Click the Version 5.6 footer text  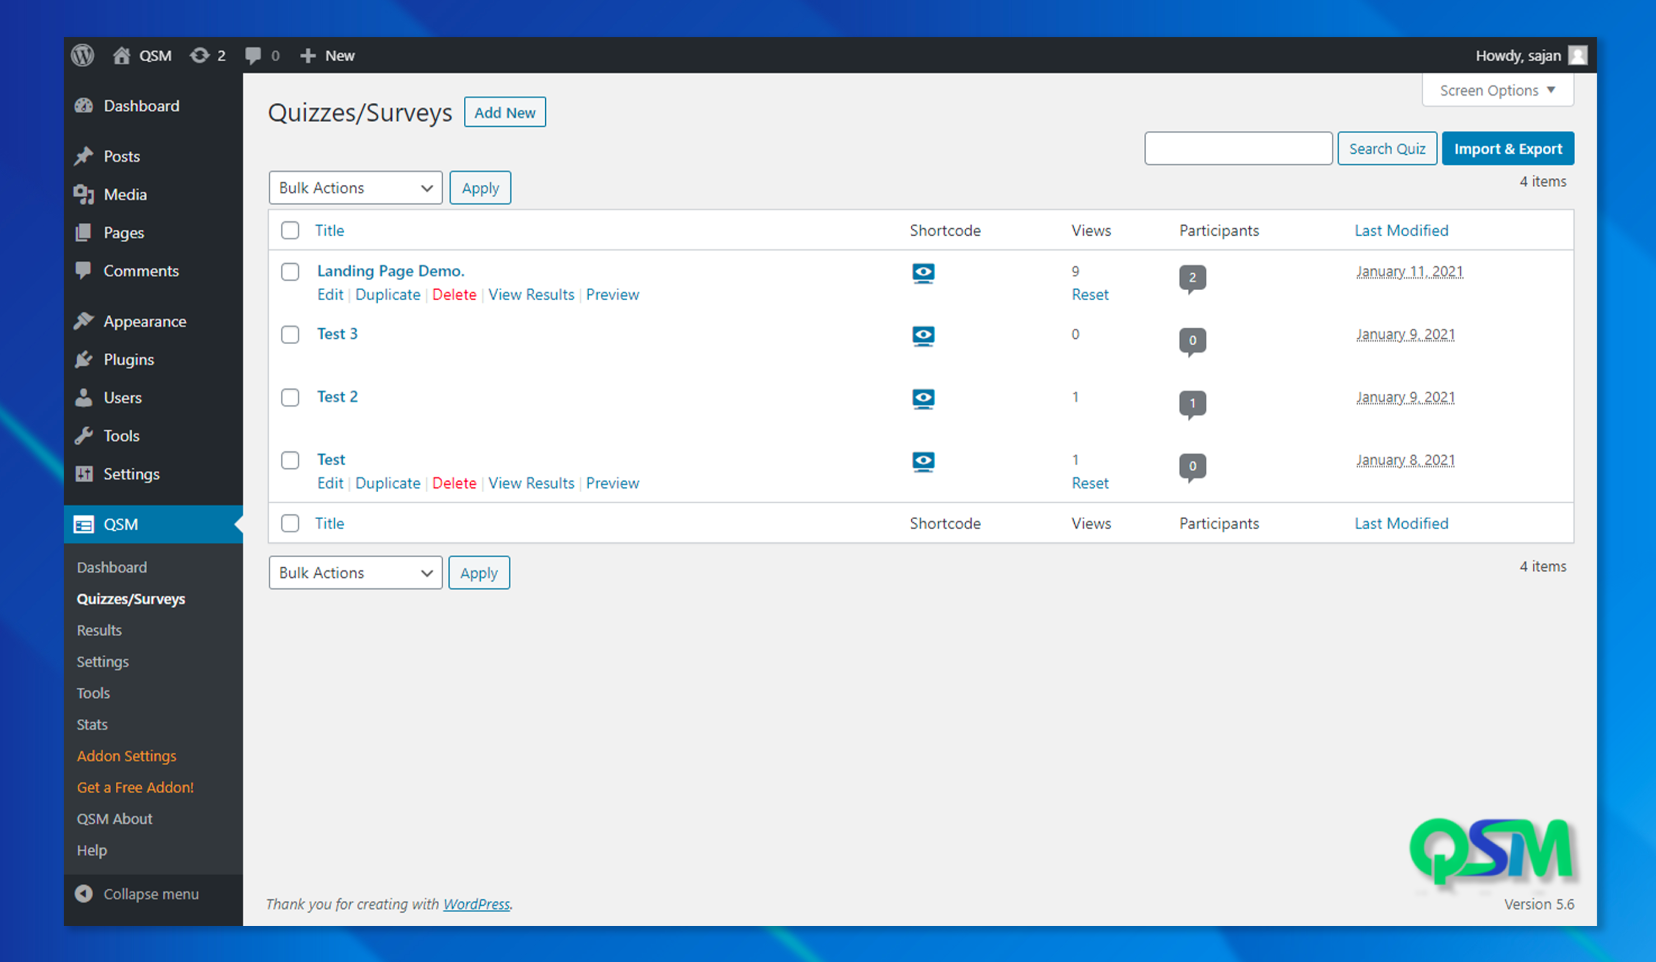coord(1539,904)
